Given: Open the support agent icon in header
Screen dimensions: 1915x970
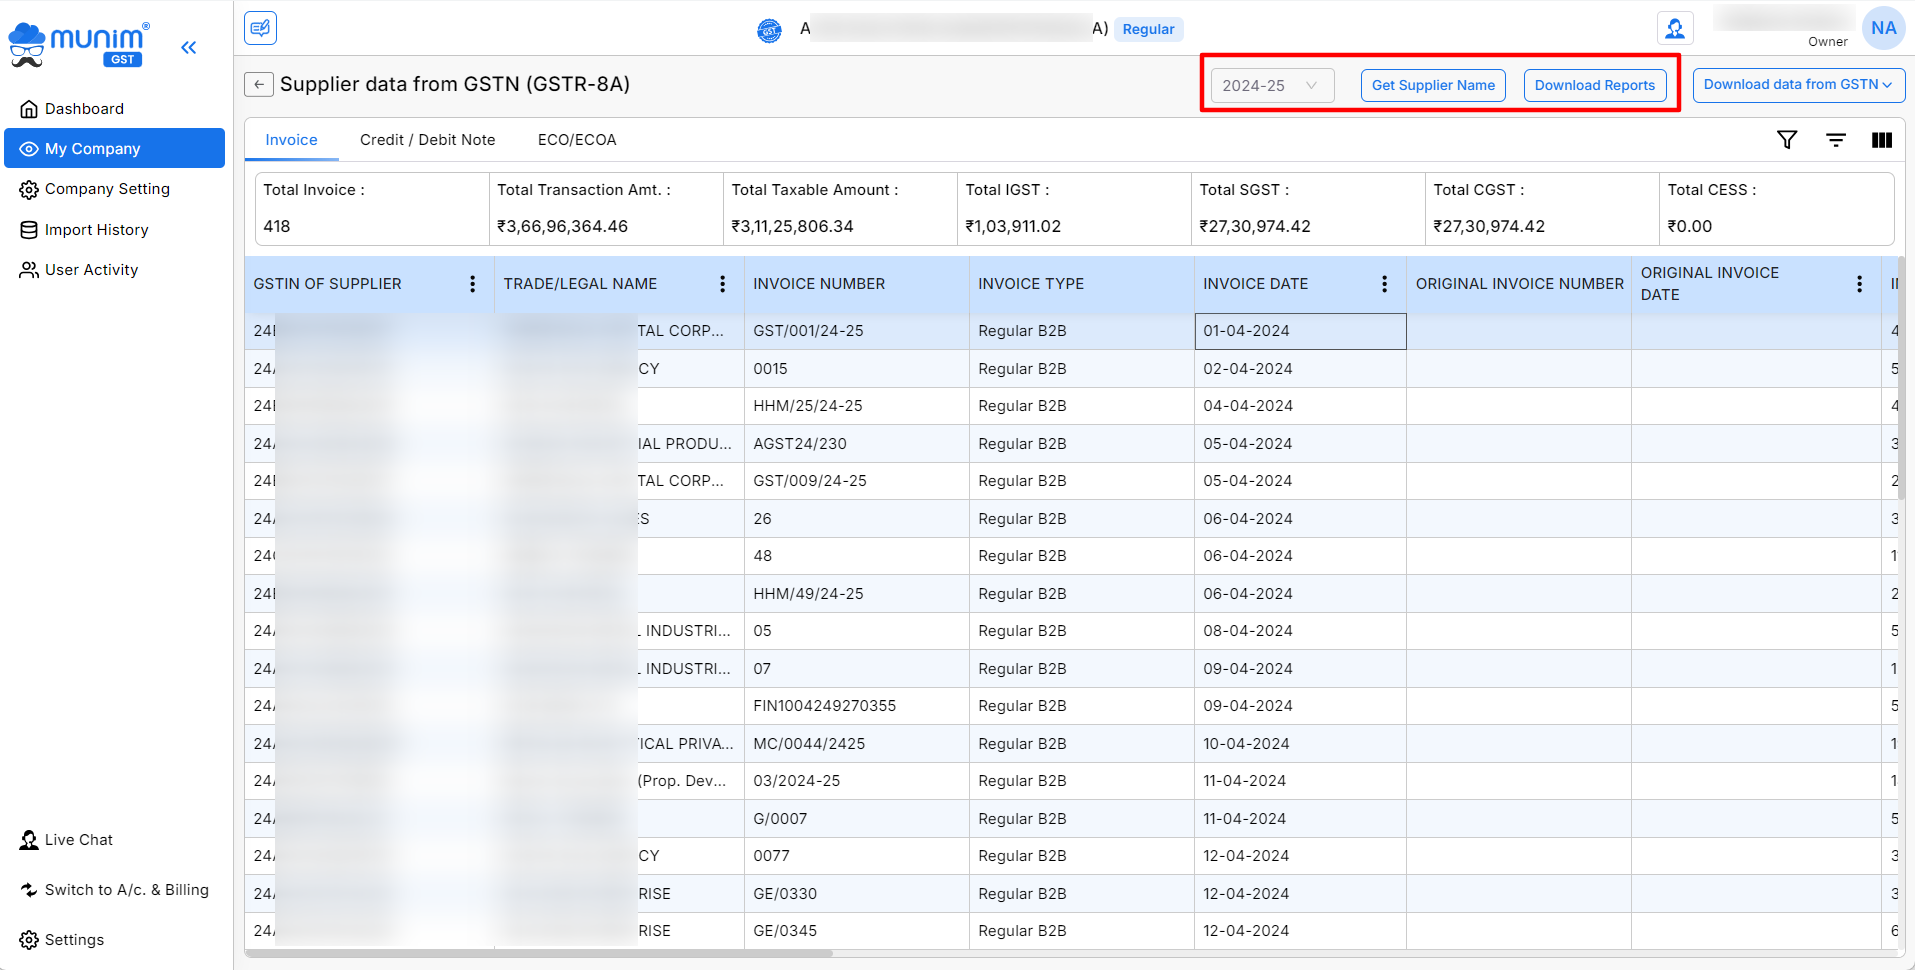Looking at the screenshot, I should coord(1674,29).
